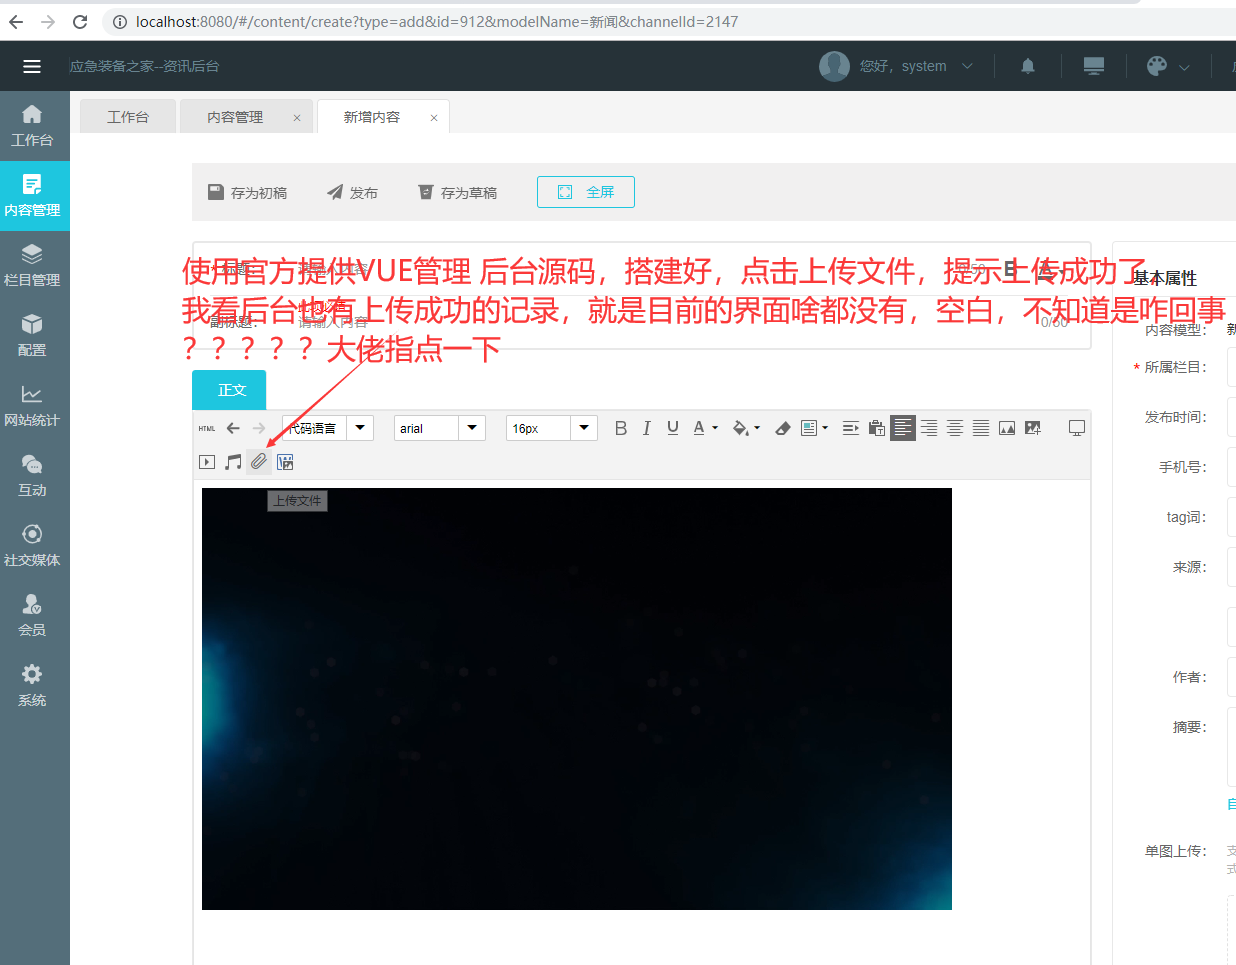
Task: Toggle the hamburger sidebar menu
Action: (x=32, y=66)
